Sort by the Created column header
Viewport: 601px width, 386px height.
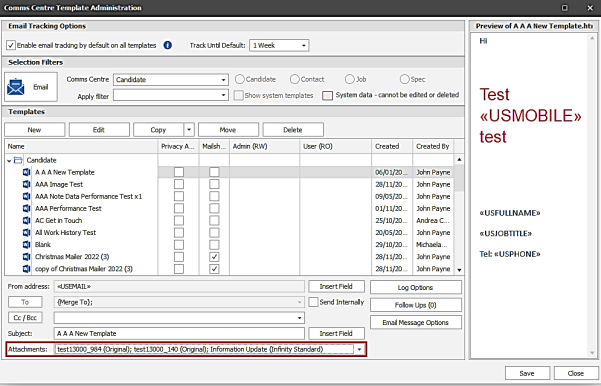click(392, 146)
